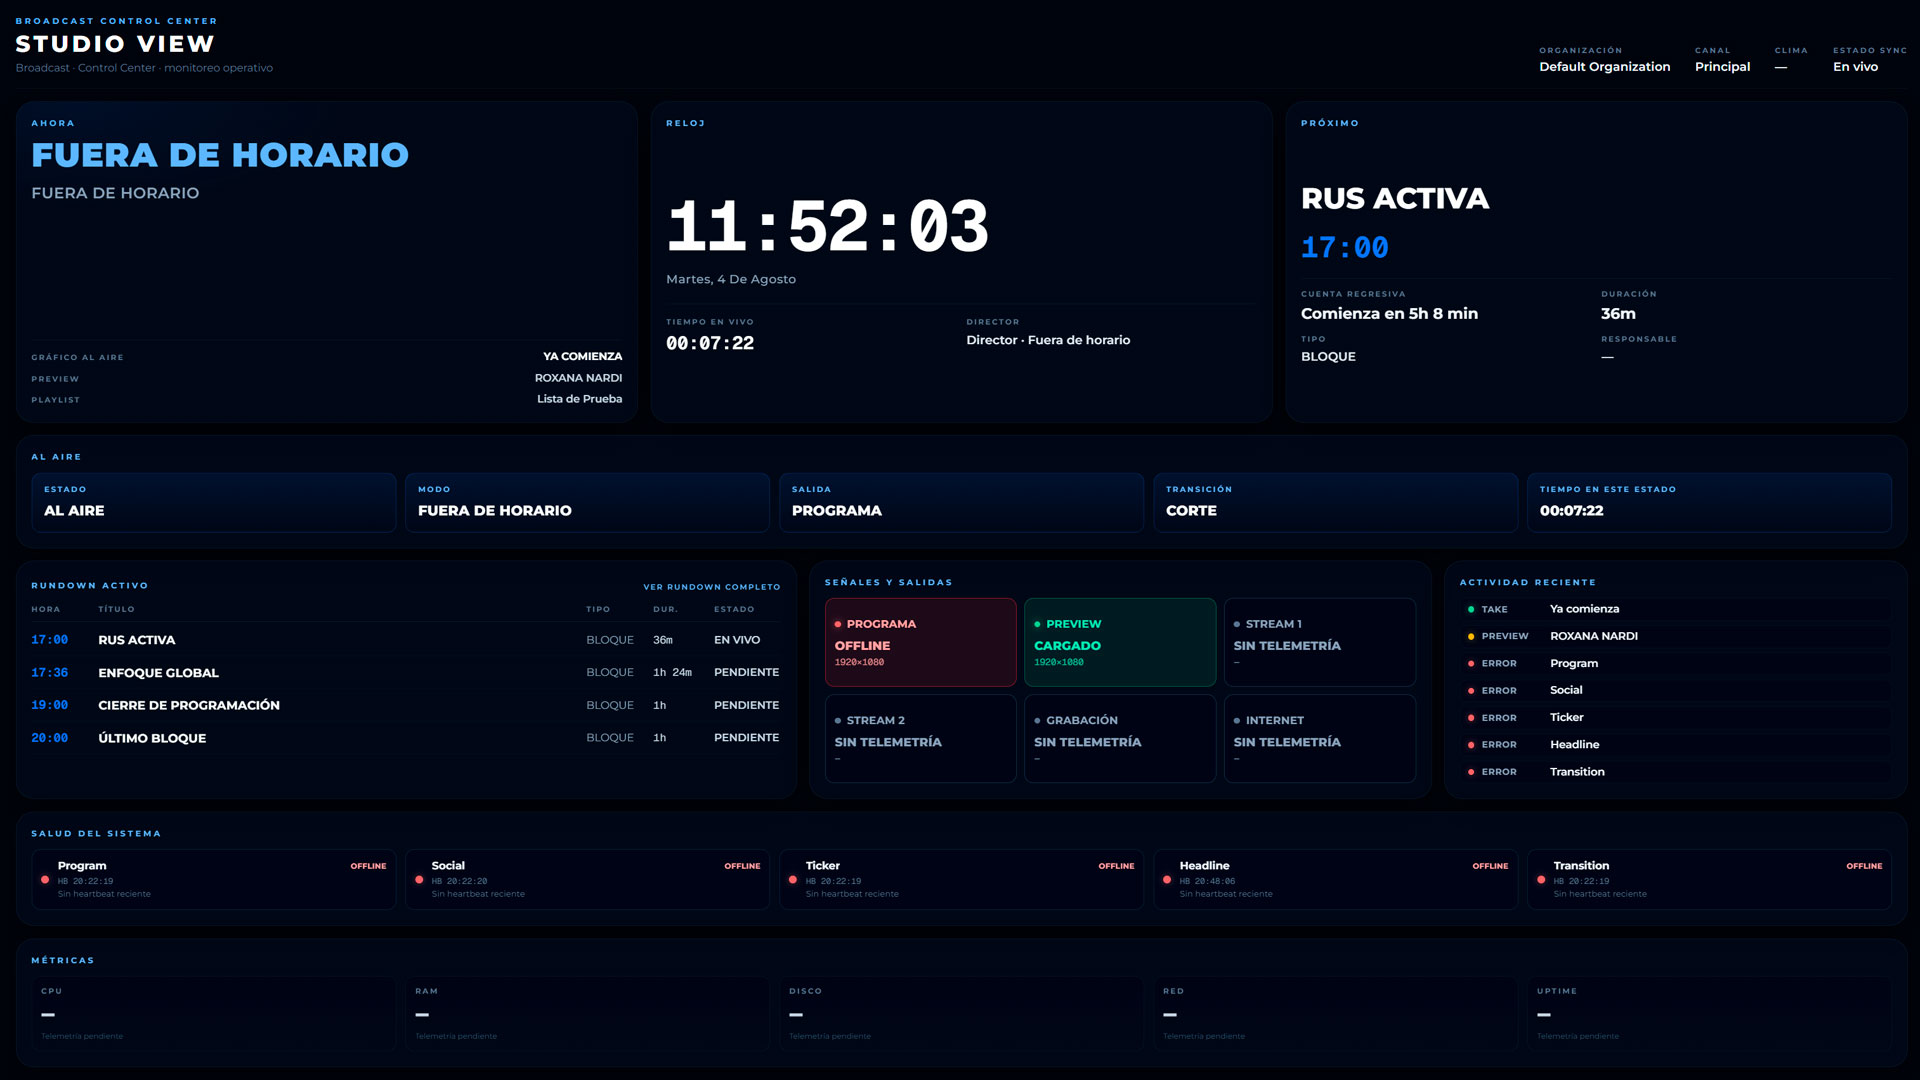
Task: Open the Ver Rundown Completo link
Action: [x=711, y=587]
